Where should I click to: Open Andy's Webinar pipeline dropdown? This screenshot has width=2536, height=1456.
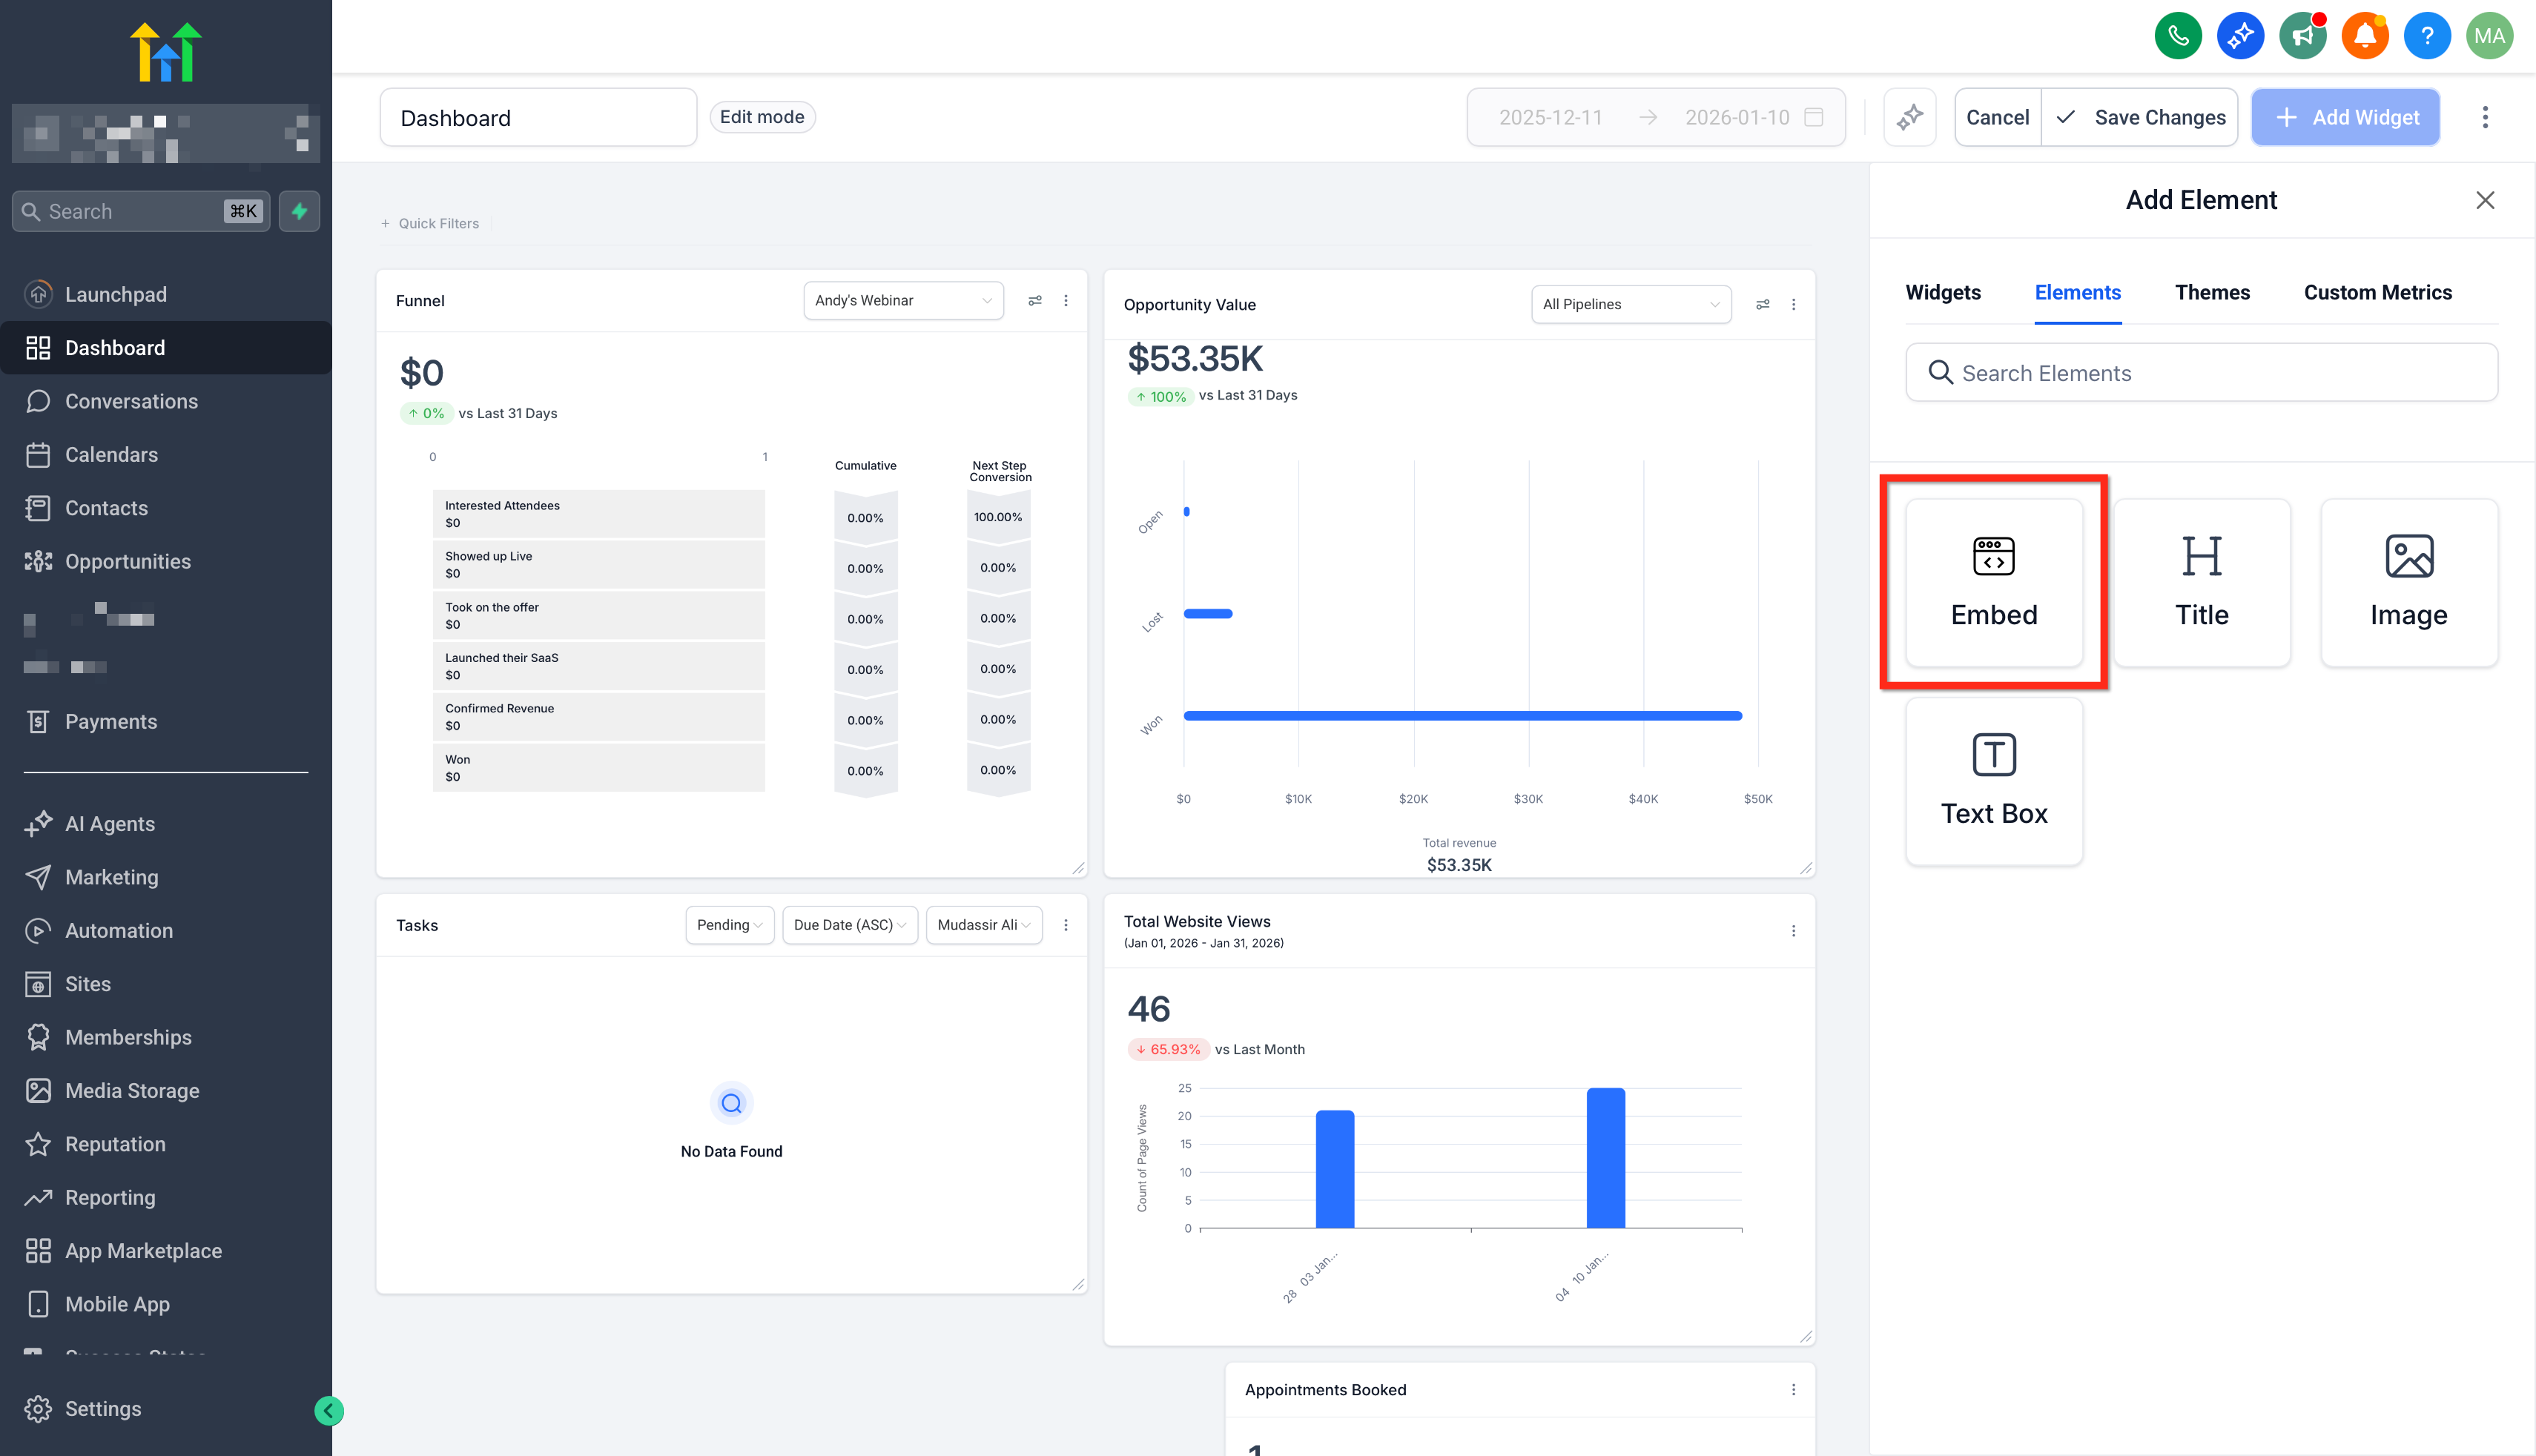[903, 300]
